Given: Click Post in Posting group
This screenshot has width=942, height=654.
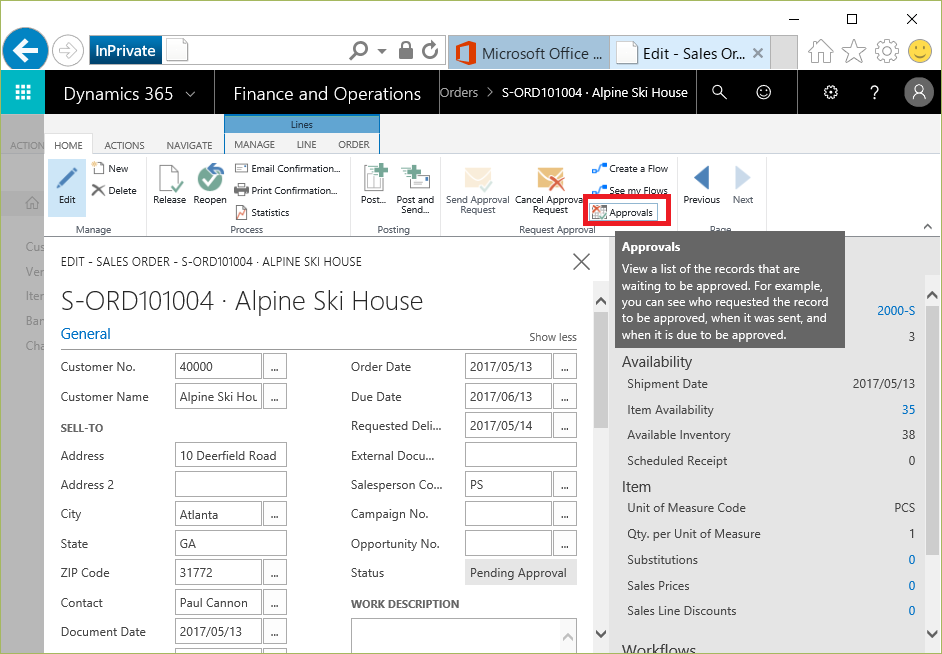Looking at the screenshot, I should (x=374, y=185).
